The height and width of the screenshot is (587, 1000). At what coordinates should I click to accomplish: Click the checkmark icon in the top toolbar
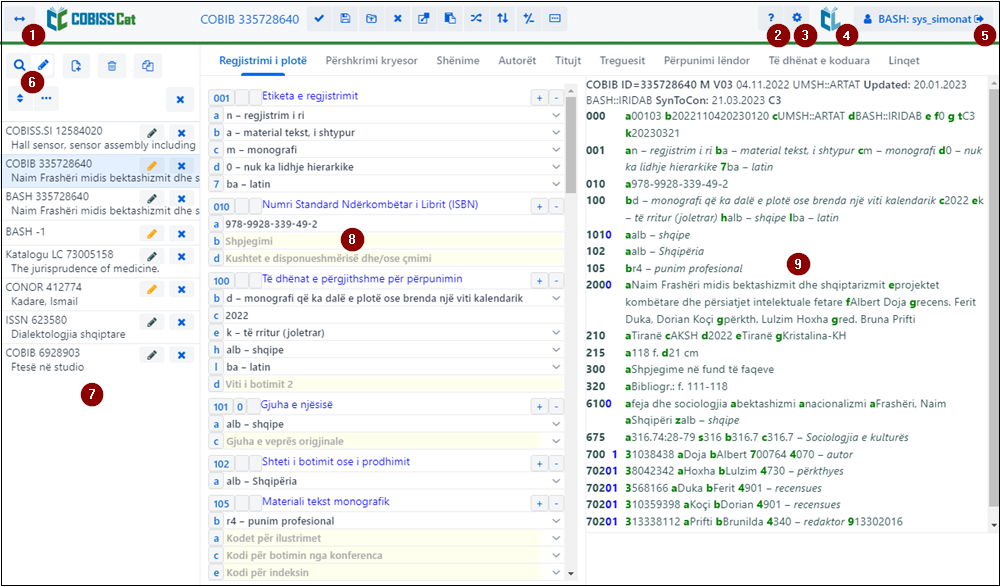point(320,19)
